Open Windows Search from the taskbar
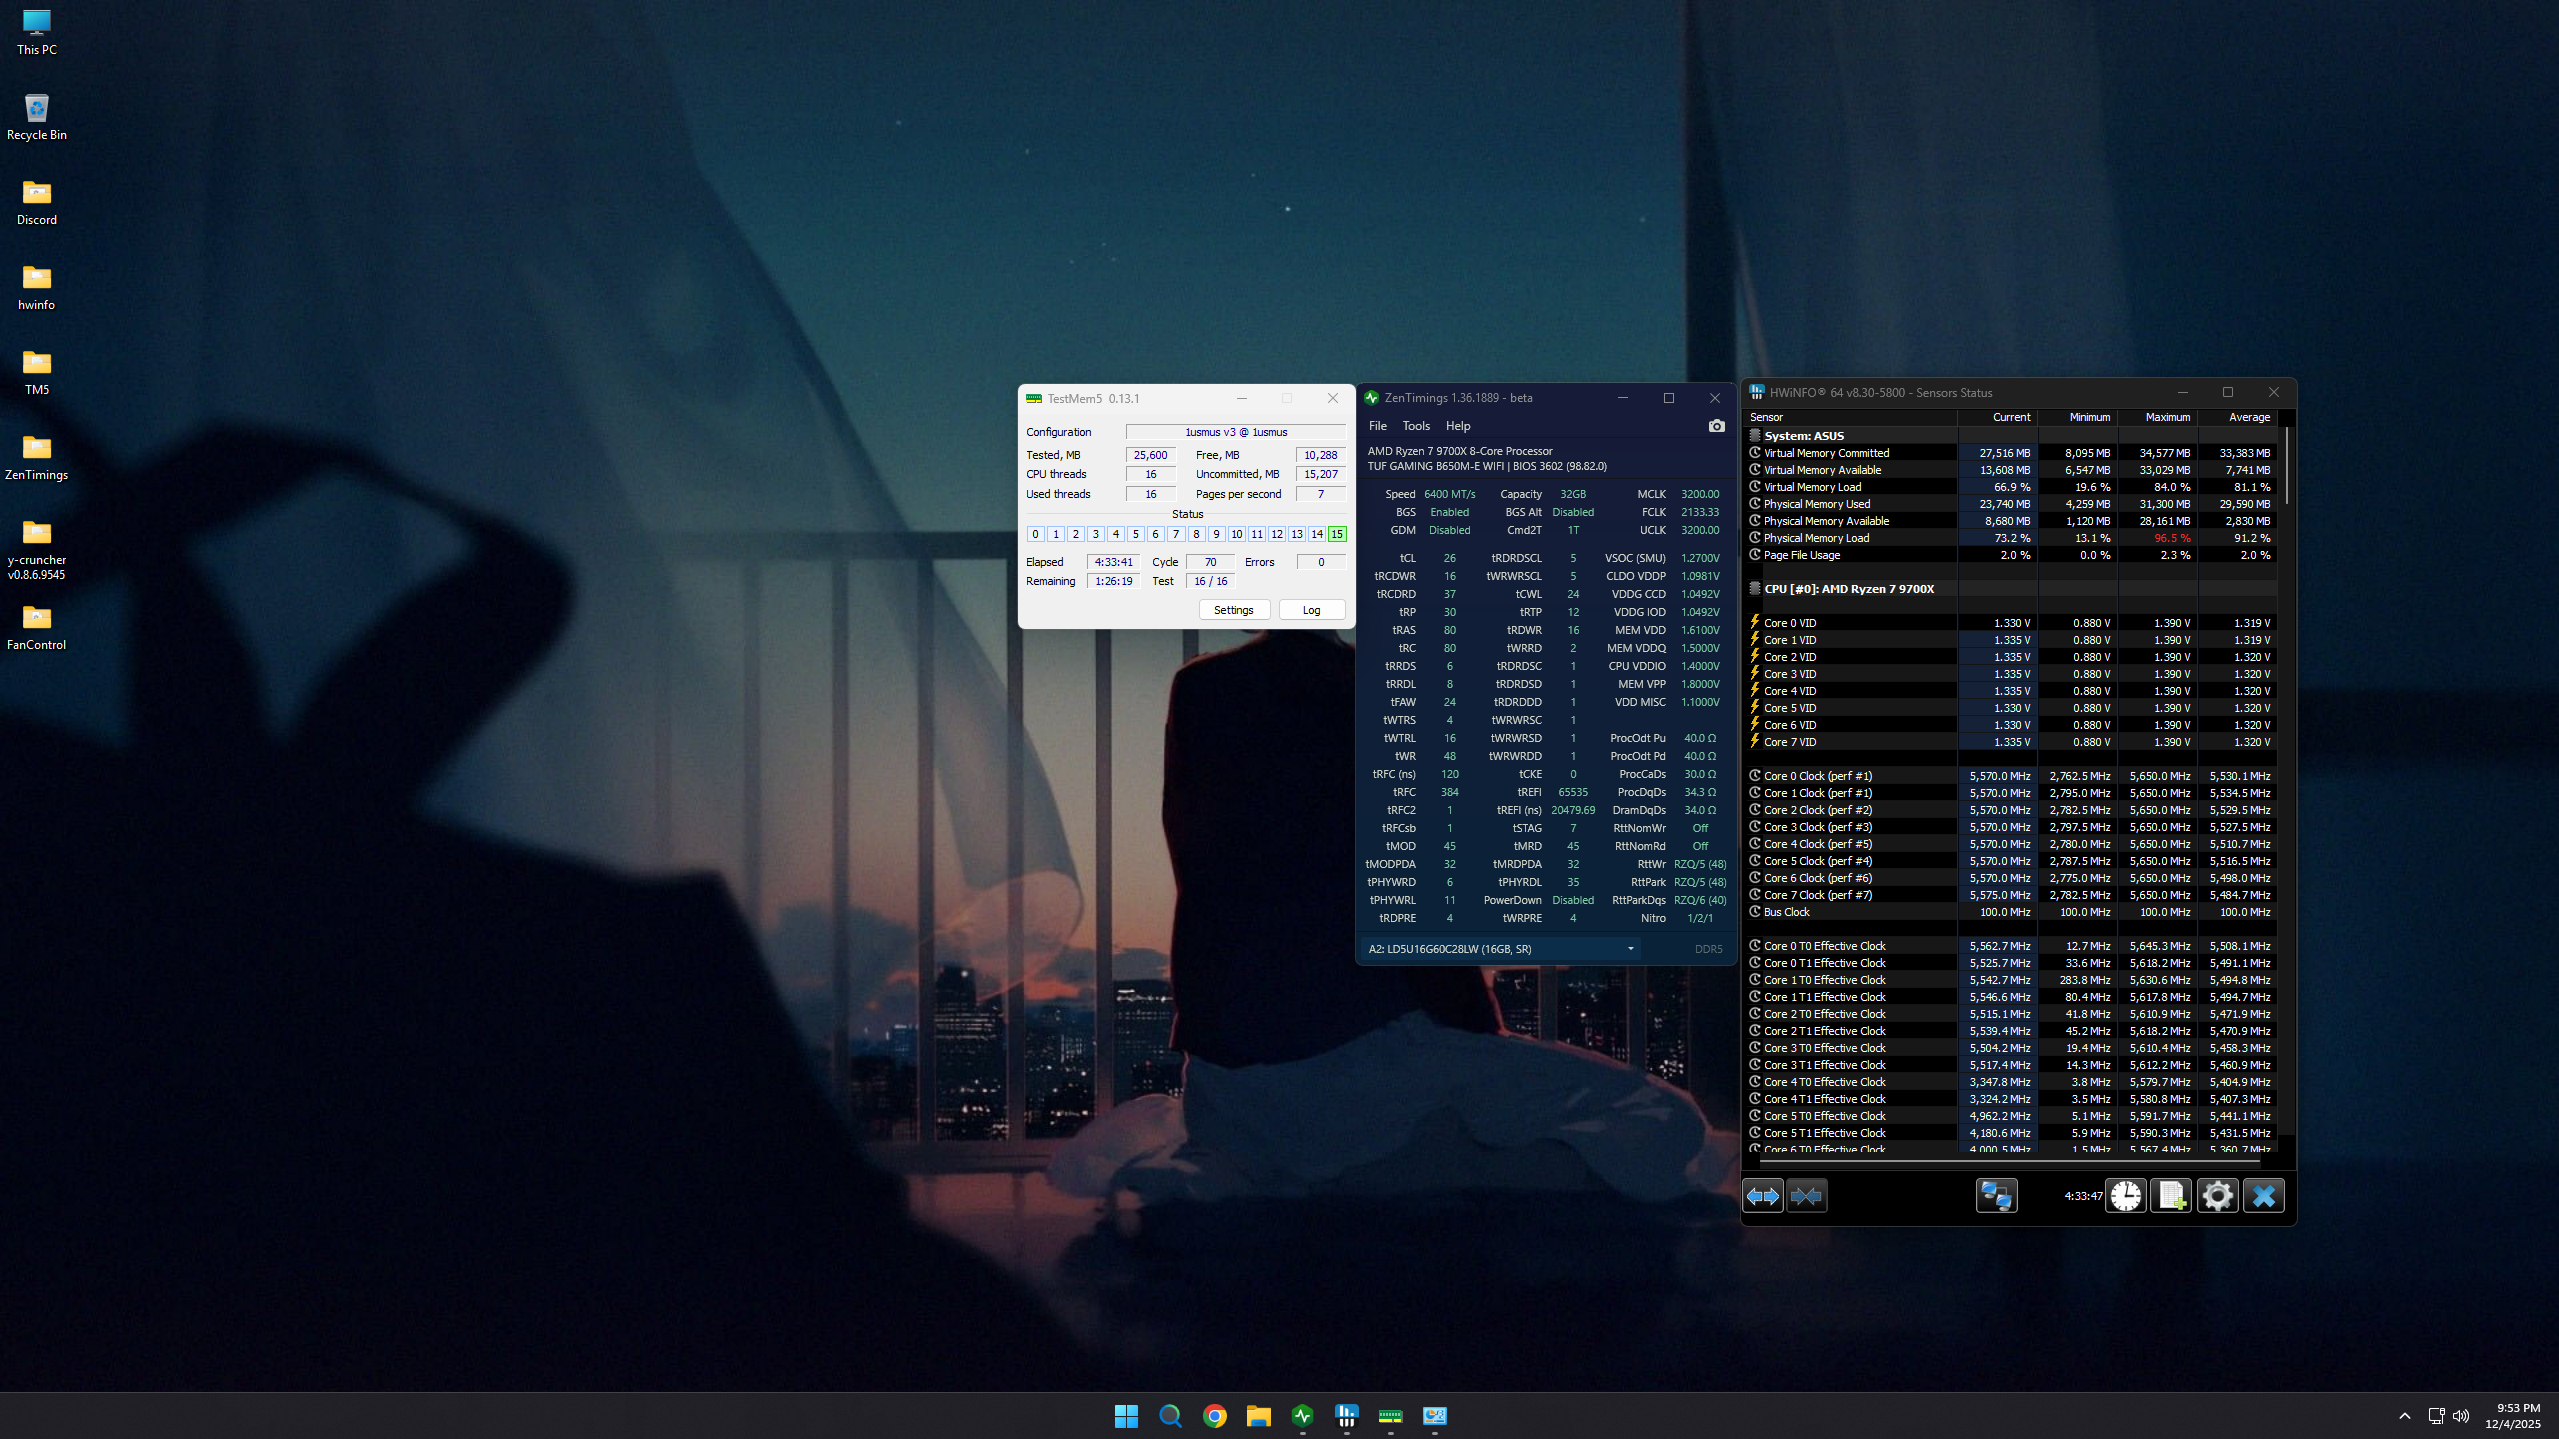Viewport: 2559px width, 1439px height. click(x=1170, y=1416)
